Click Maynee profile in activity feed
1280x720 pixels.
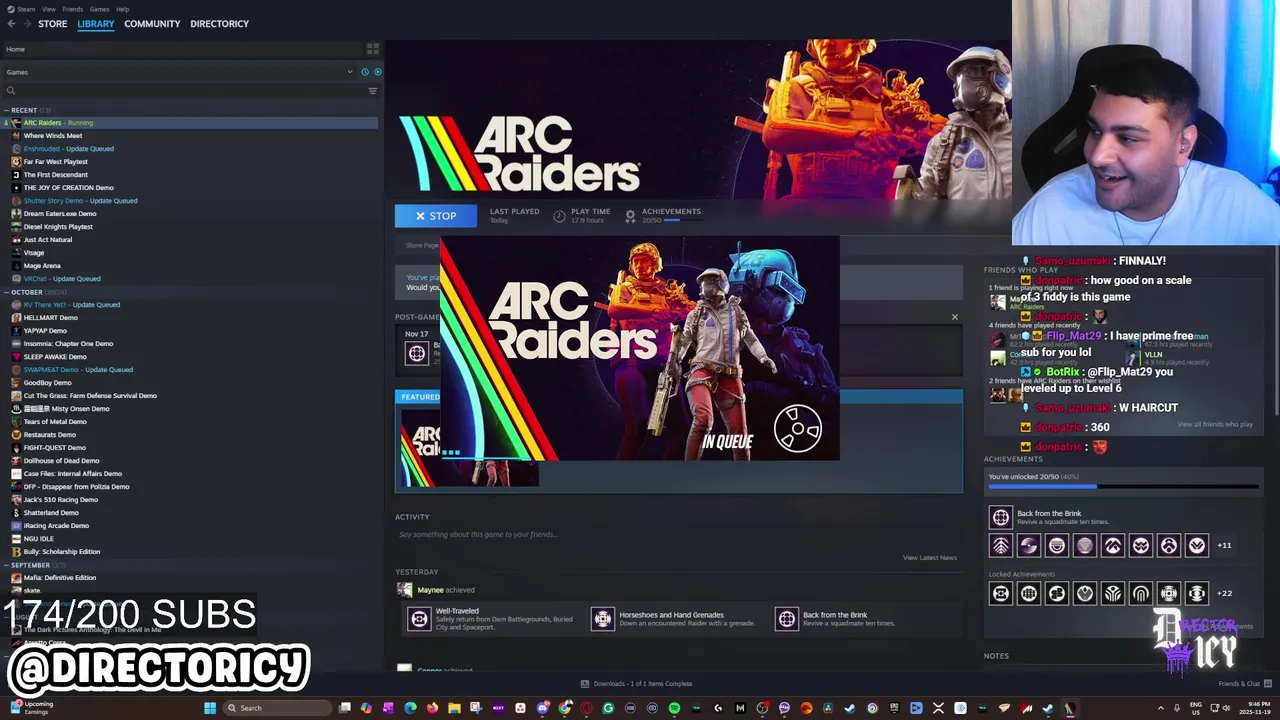(430, 590)
